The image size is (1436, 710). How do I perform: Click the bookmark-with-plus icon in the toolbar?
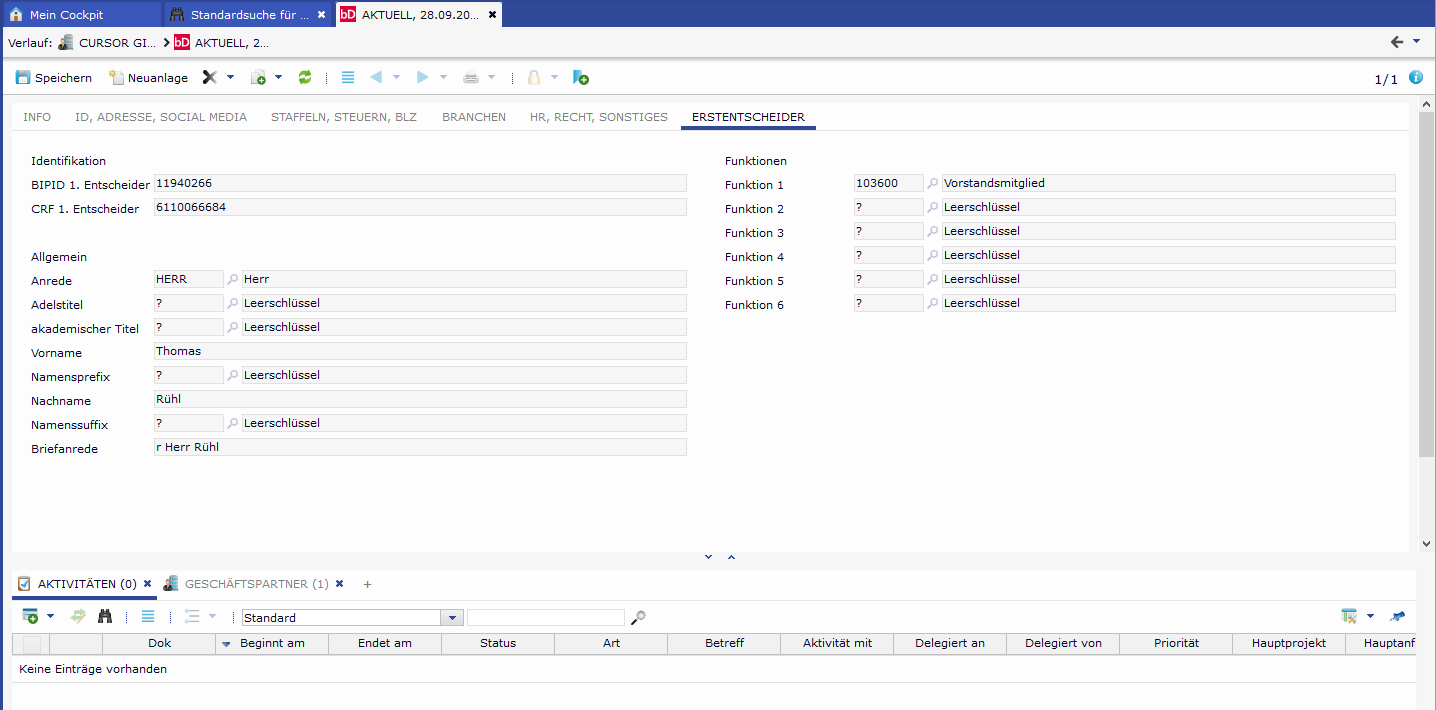click(x=580, y=77)
